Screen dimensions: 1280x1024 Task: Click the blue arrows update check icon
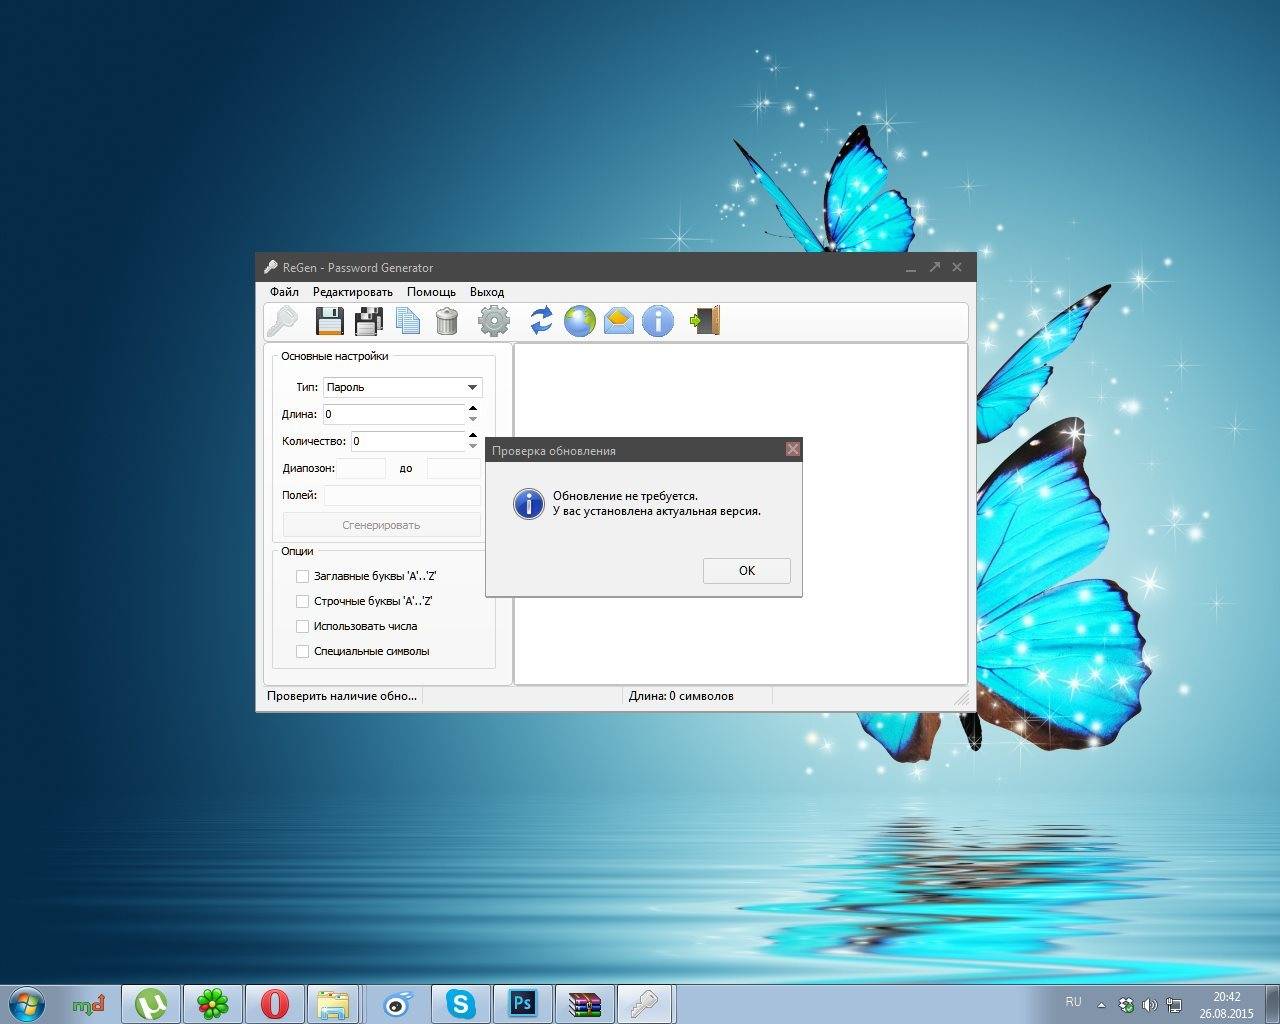[x=541, y=321]
